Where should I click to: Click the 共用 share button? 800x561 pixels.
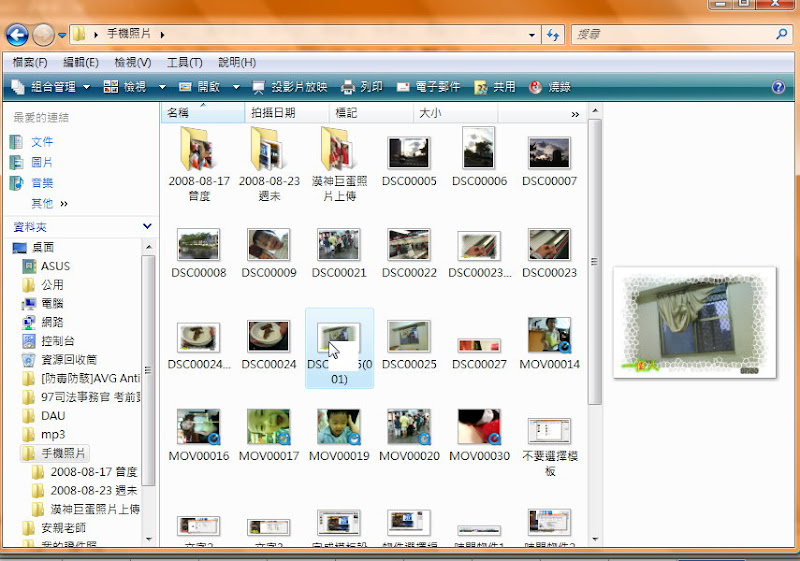495,87
